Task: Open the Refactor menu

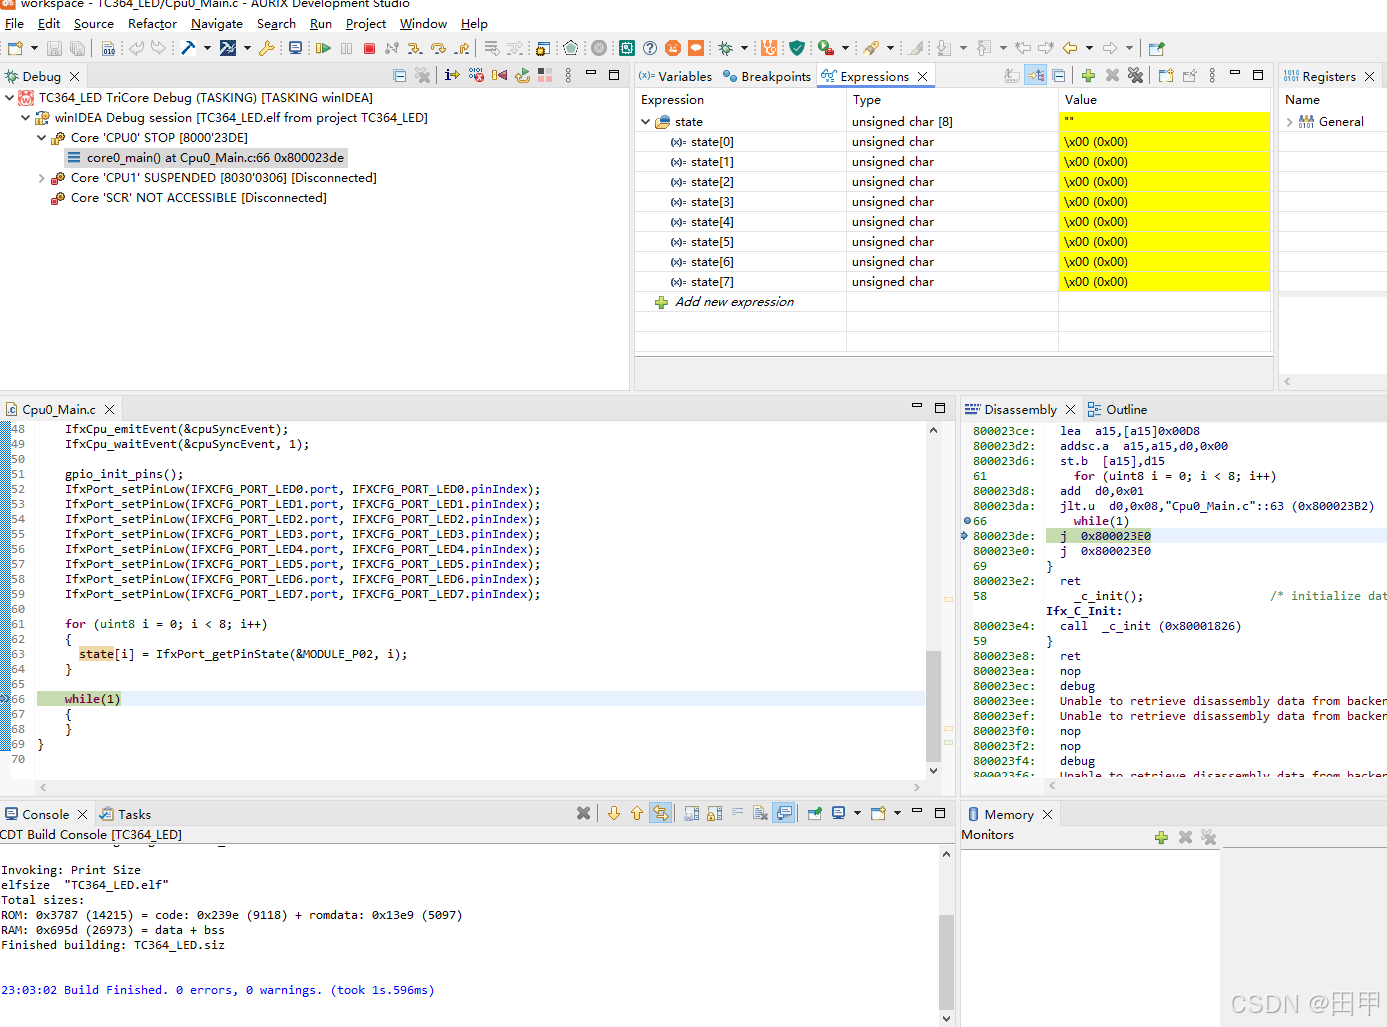Action: [x=152, y=24]
